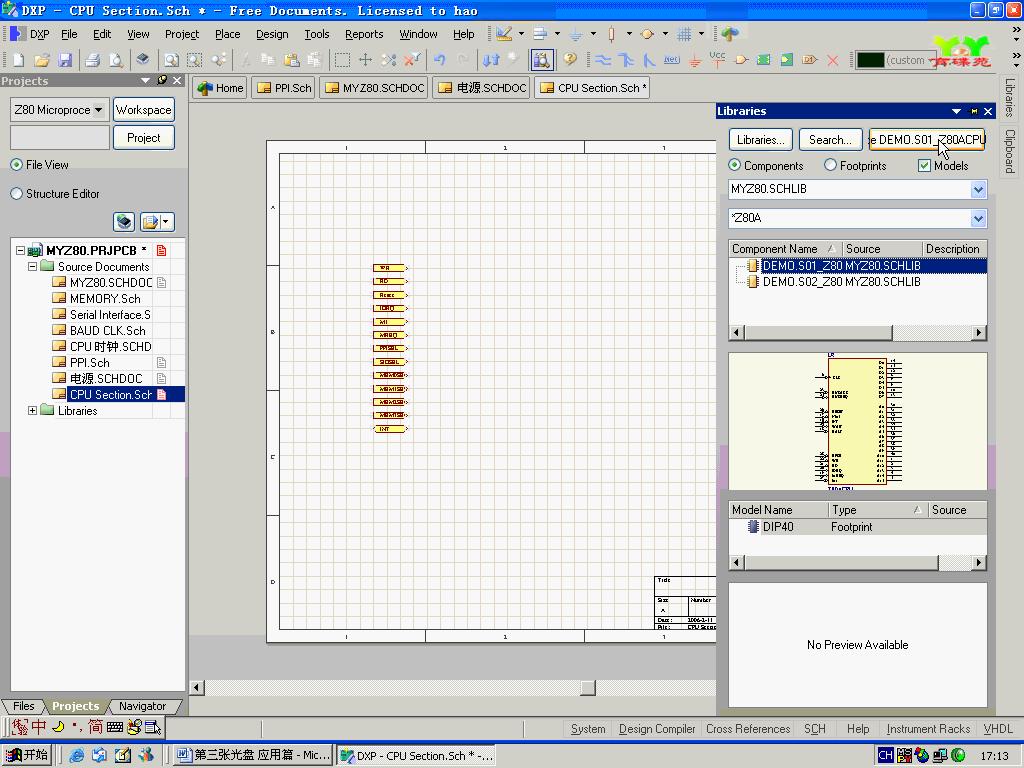The width and height of the screenshot is (1024, 768).
Task: Toggle the Models checkbox
Action: click(924, 166)
